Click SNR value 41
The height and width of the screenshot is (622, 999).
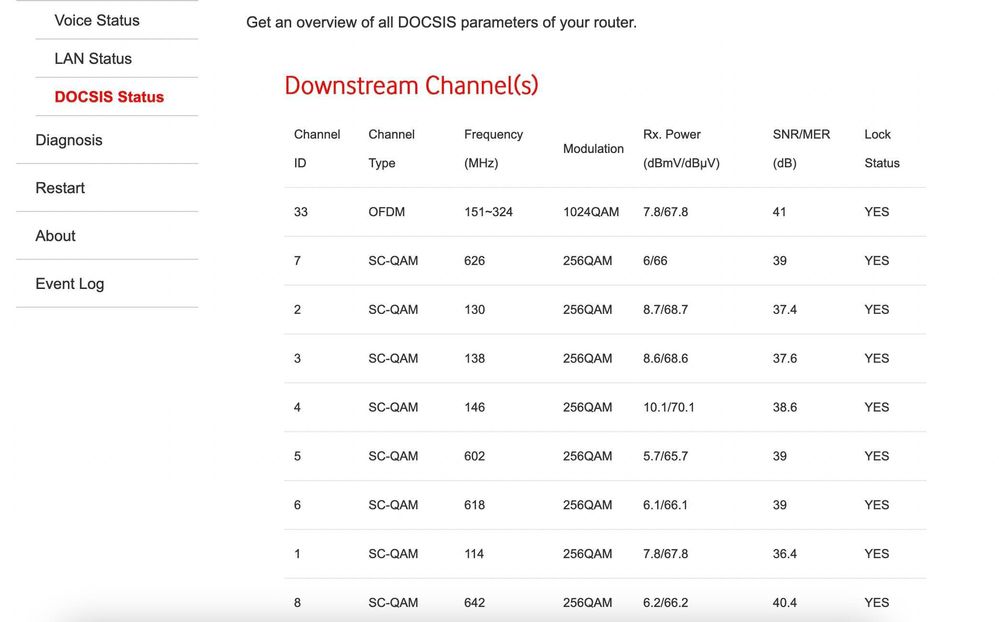click(779, 212)
